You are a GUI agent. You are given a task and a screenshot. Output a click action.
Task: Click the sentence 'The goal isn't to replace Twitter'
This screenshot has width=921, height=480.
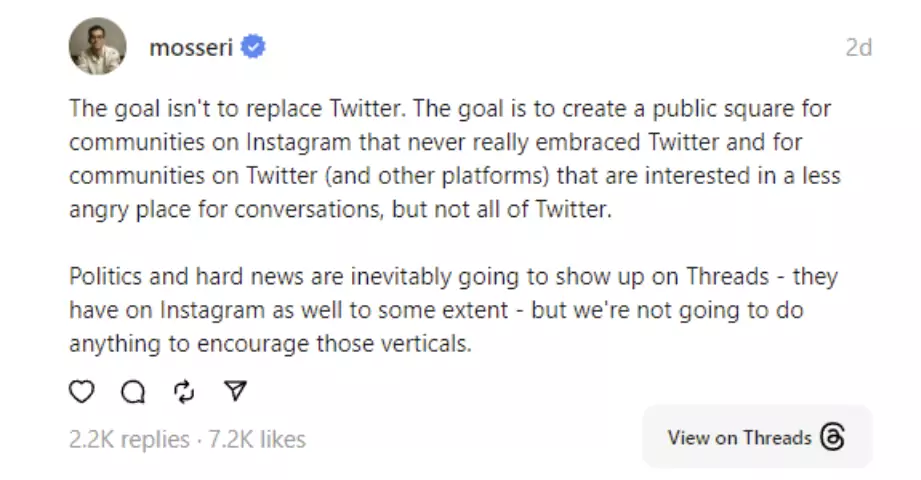point(238,109)
